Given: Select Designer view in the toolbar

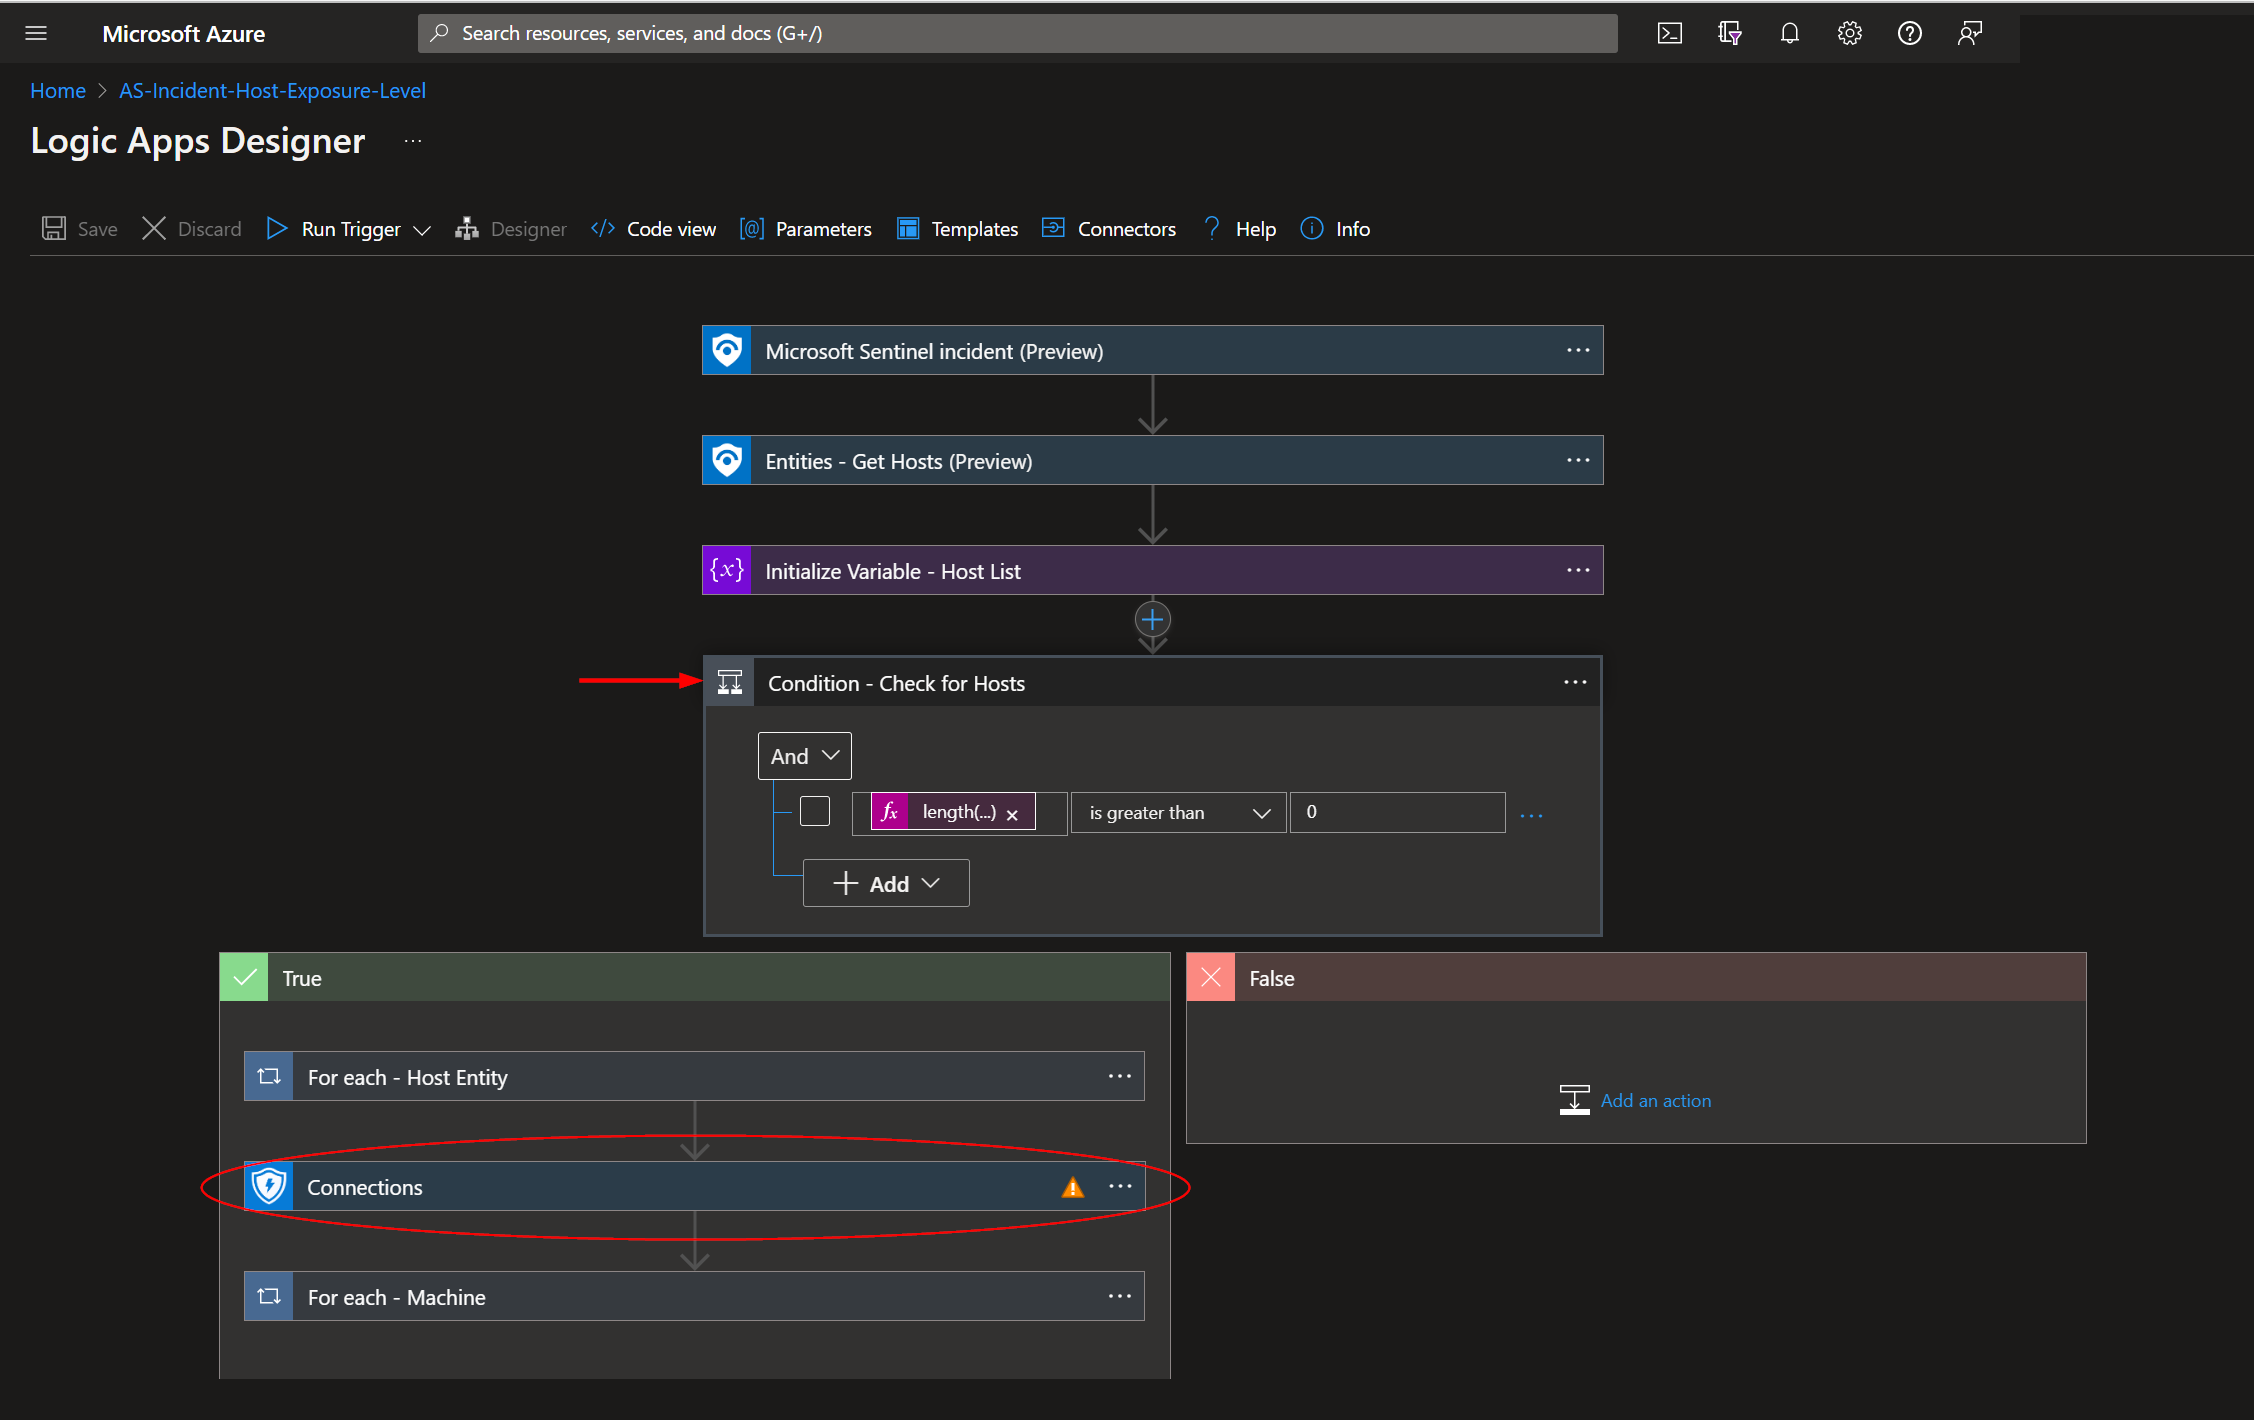Looking at the screenshot, I should (510, 229).
